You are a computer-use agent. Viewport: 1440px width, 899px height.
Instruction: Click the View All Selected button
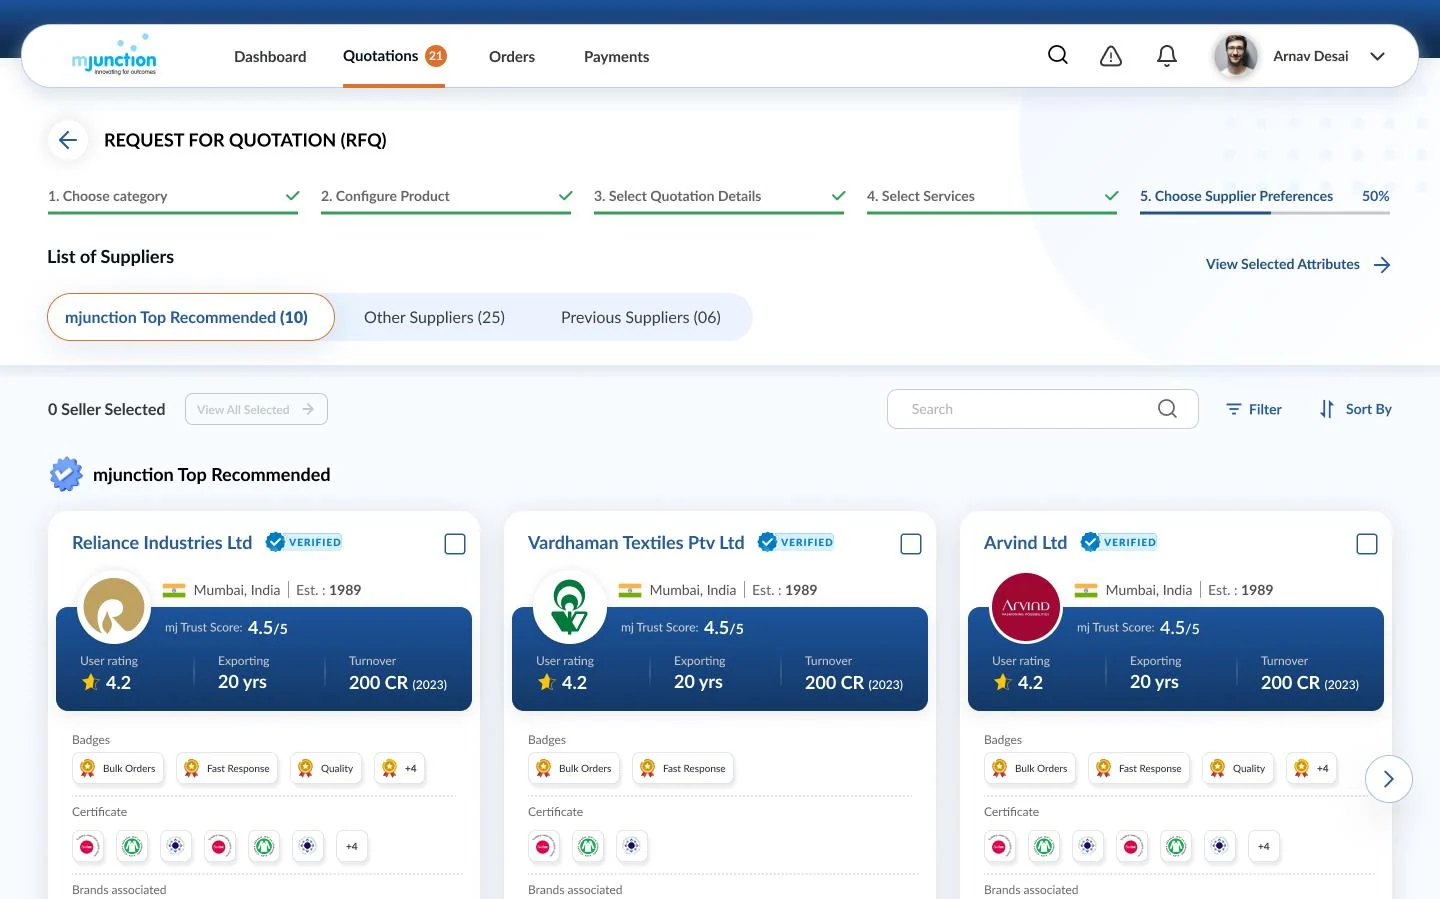pyautogui.click(x=256, y=409)
